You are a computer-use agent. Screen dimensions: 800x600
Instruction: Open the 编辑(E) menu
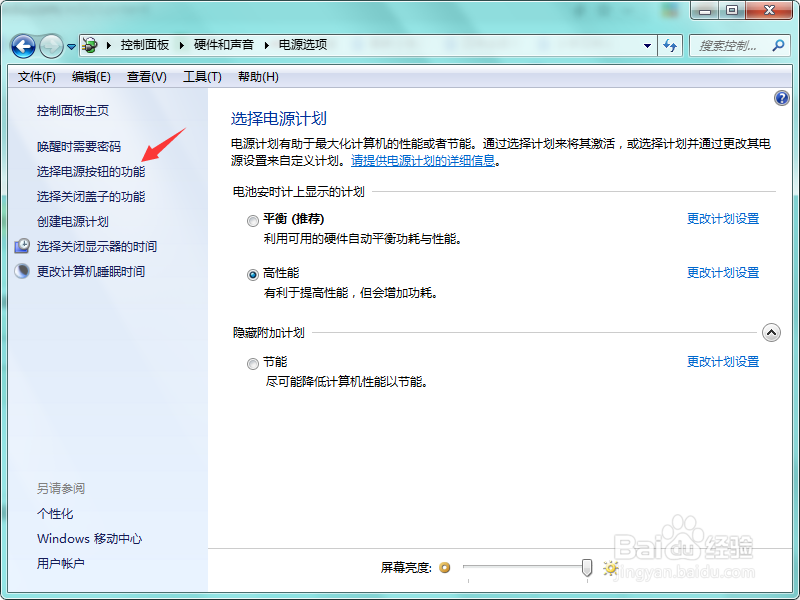click(91, 77)
